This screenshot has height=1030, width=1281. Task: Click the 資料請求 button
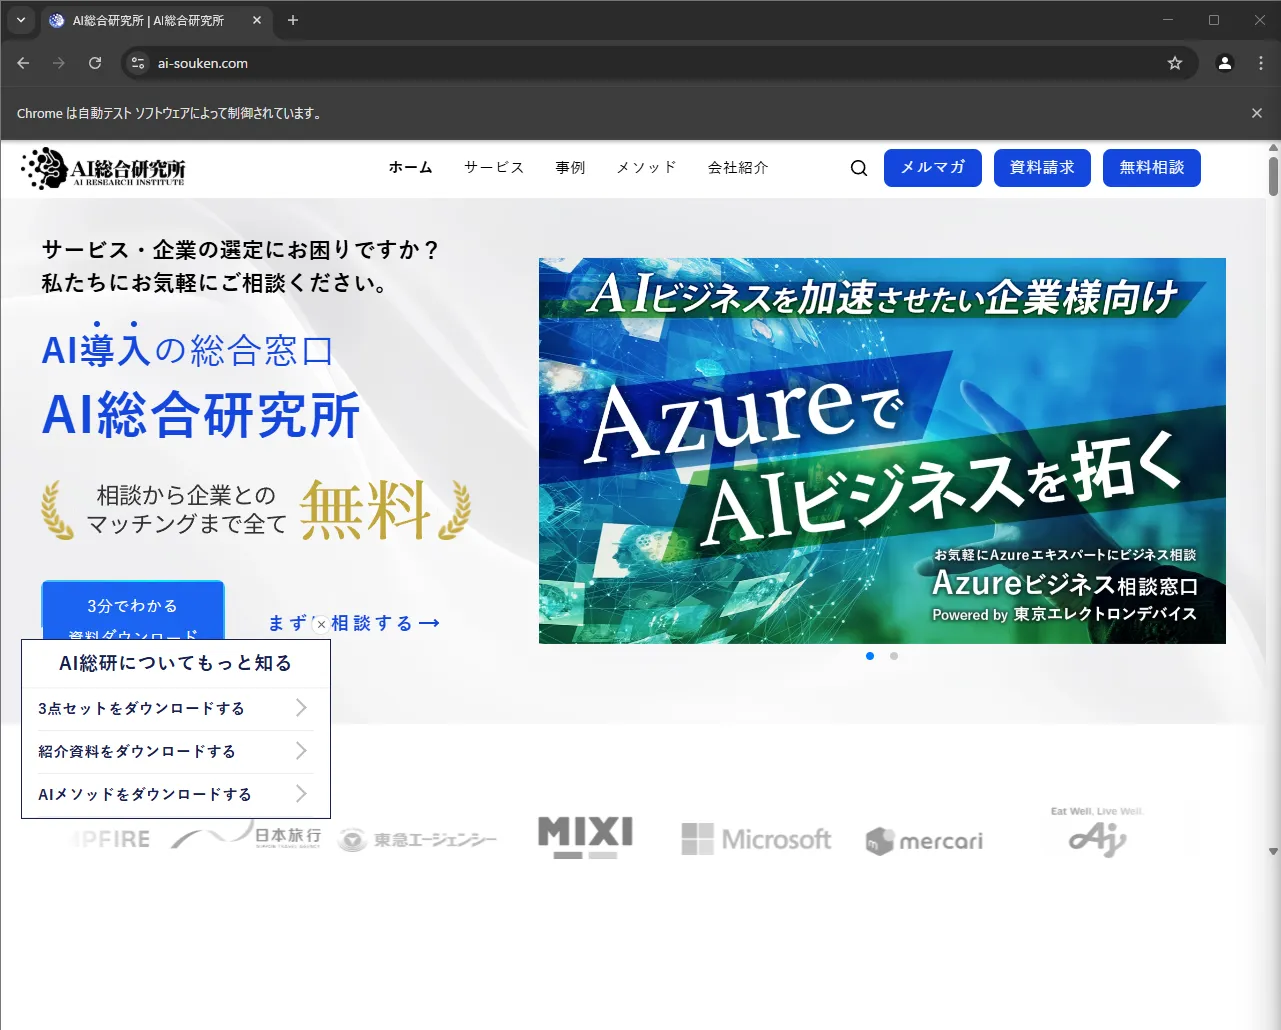coord(1043,168)
